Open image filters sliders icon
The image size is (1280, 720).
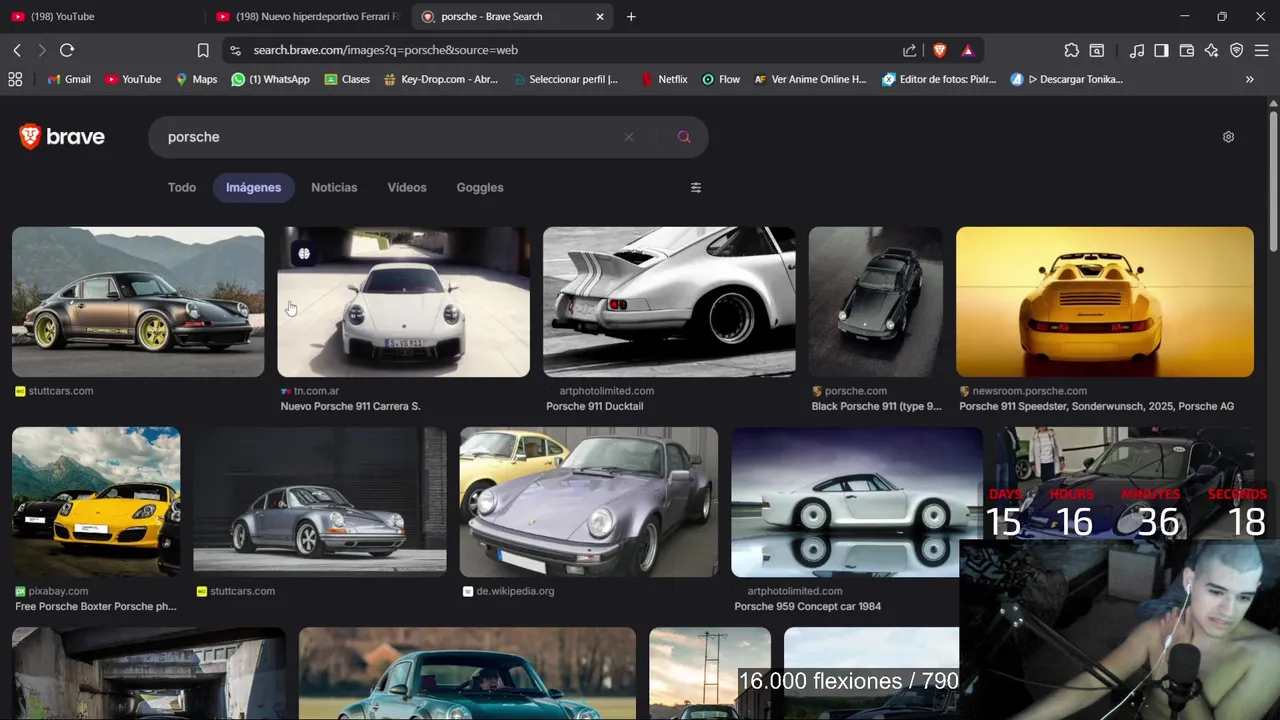coord(696,187)
